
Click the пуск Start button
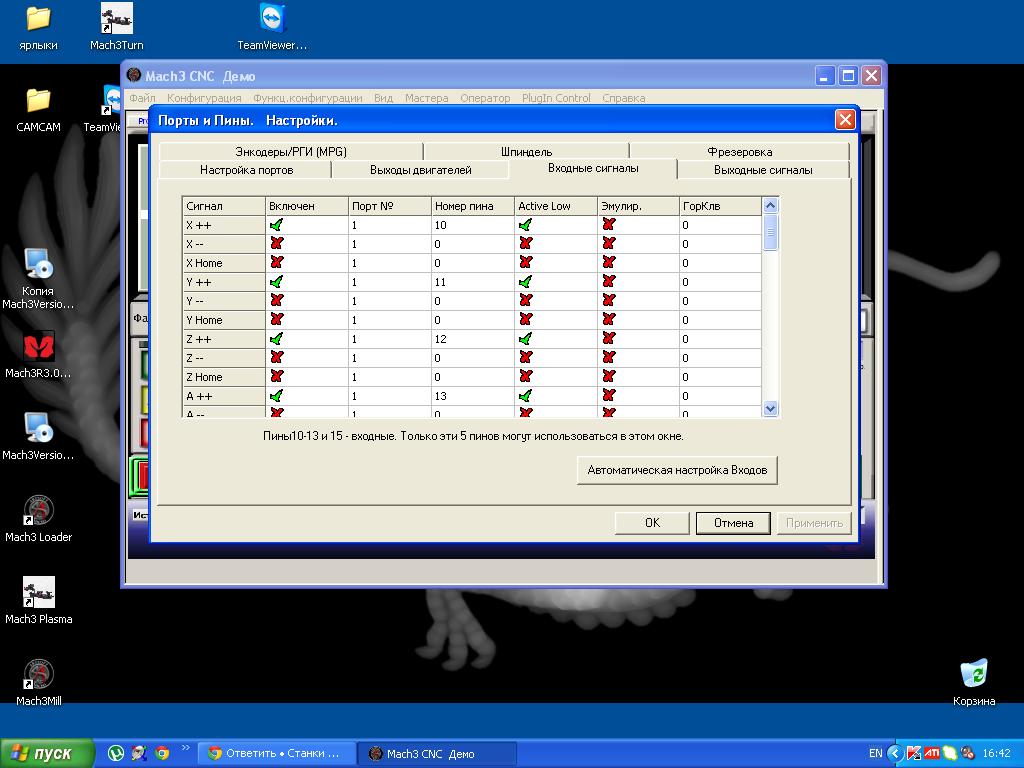tap(47, 754)
